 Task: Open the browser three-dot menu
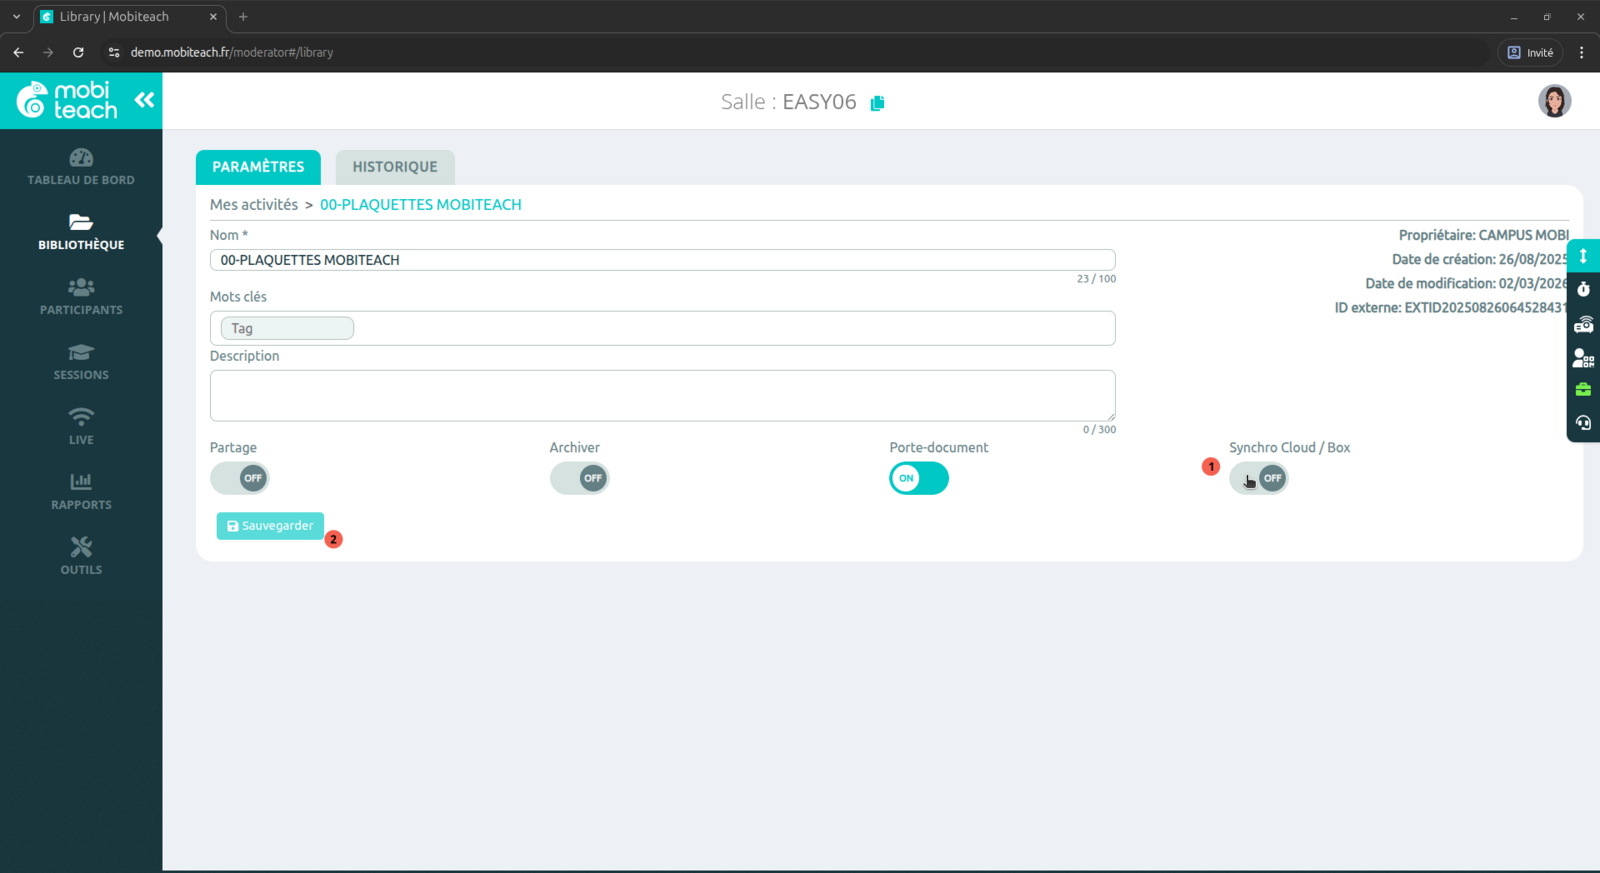[x=1581, y=52]
